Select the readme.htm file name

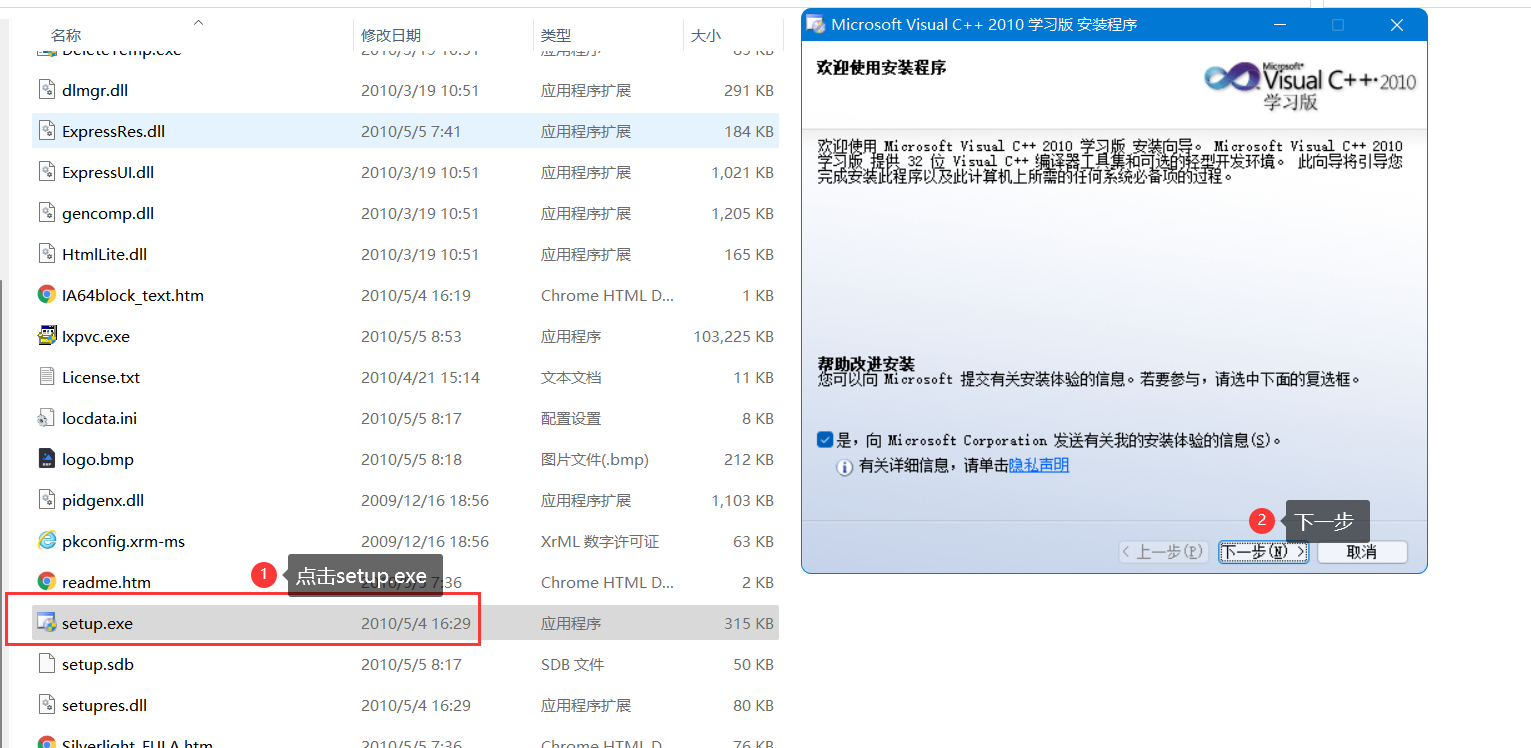point(106,582)
